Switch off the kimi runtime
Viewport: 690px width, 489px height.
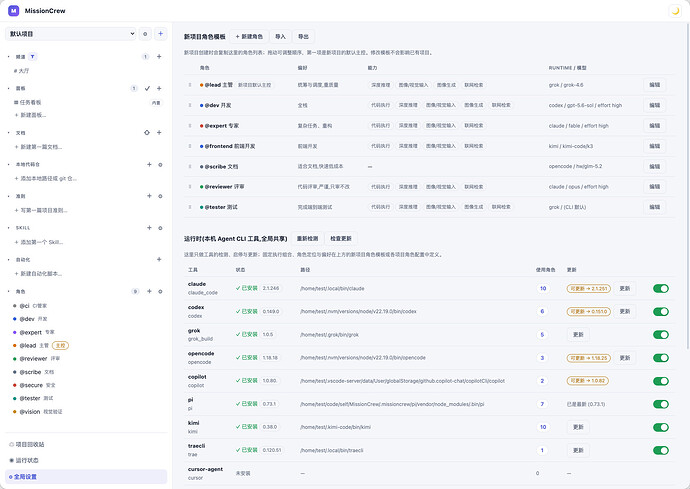661,427
